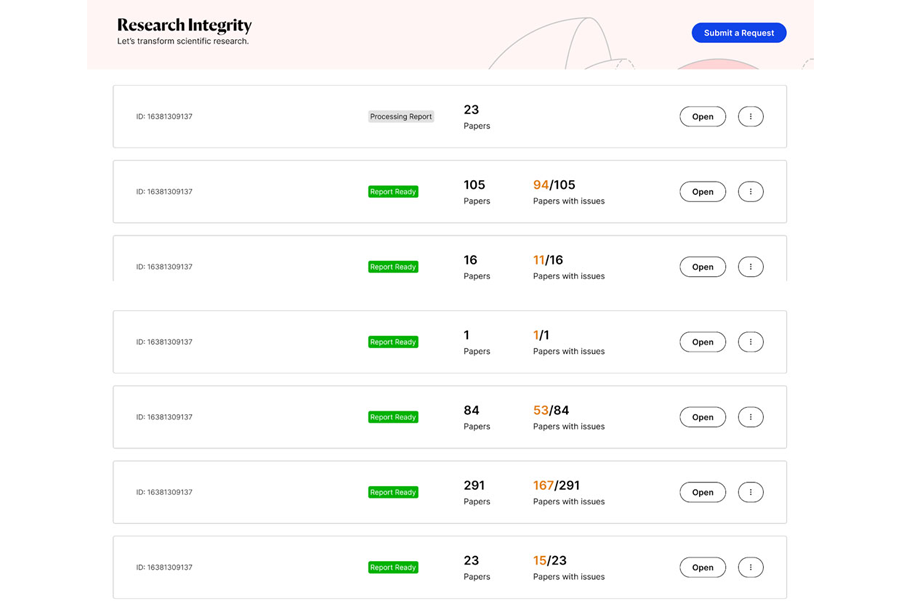
Task: Open the report with 1 paper
Action: (702, 342)
